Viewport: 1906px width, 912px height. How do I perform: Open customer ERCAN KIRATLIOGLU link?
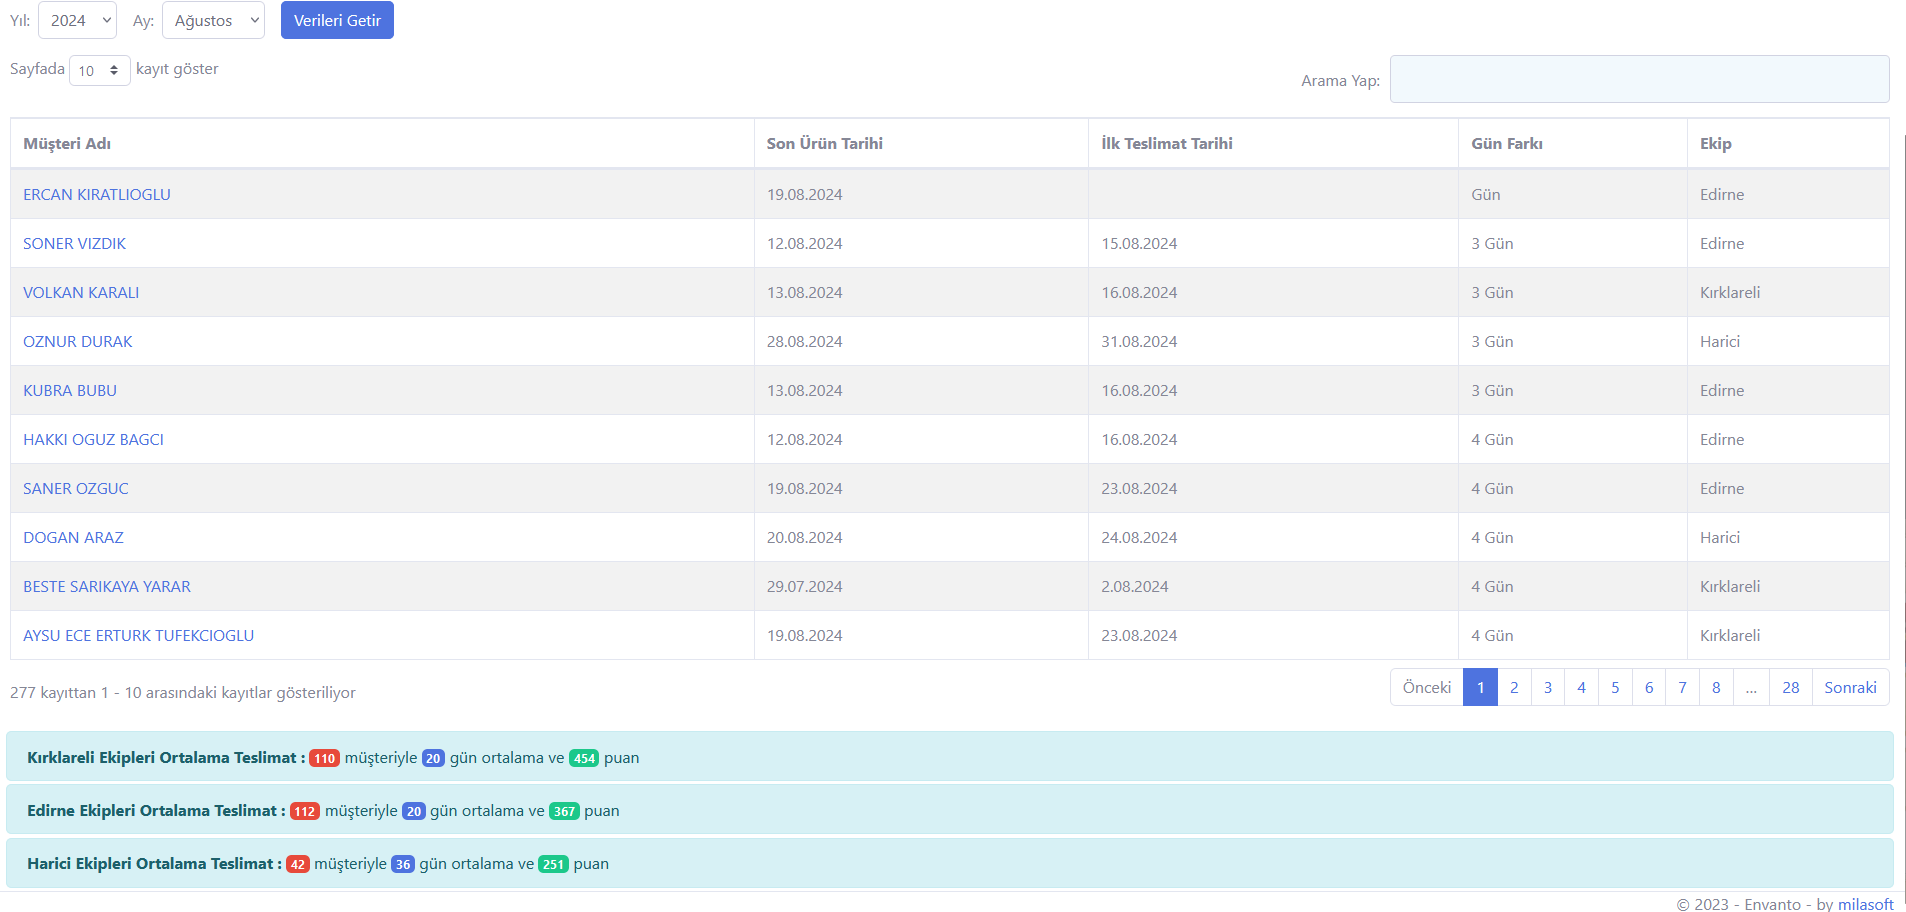(x=97, y=195)
